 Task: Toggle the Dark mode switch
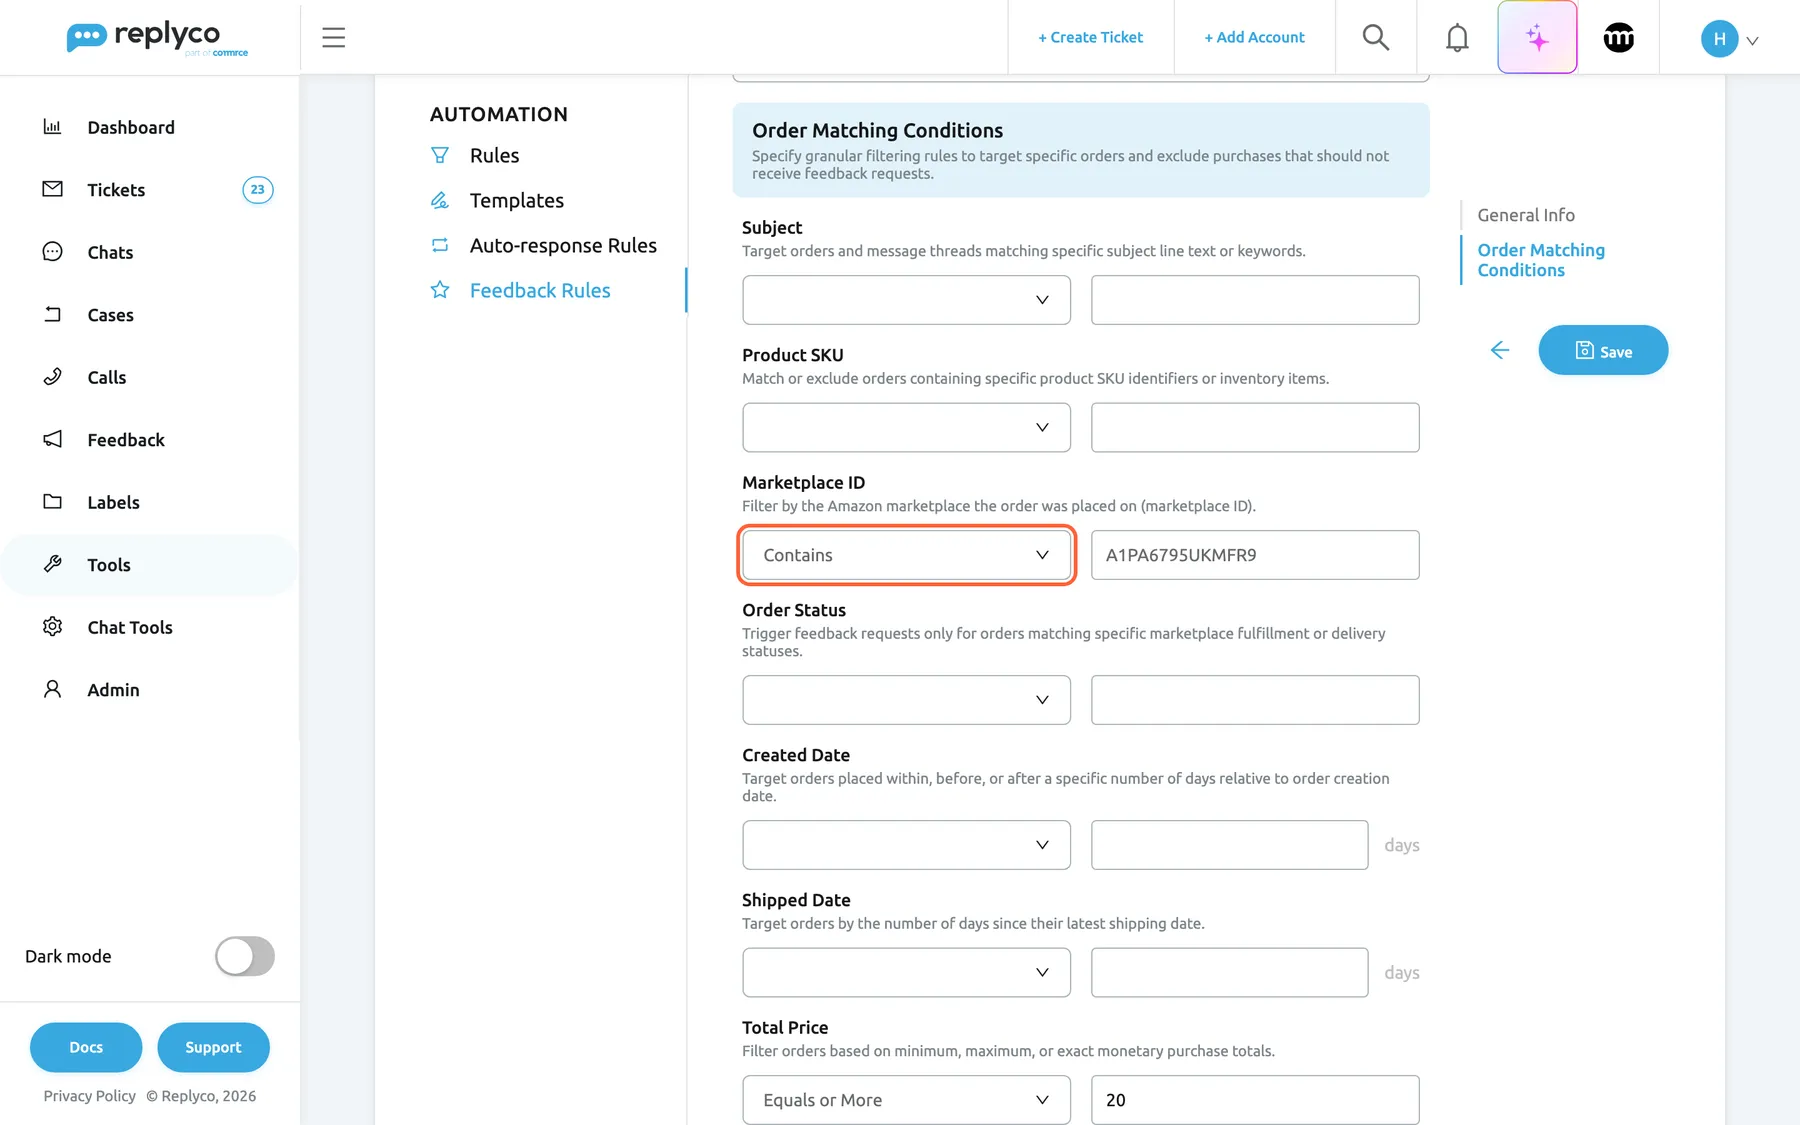pos(245,956)
